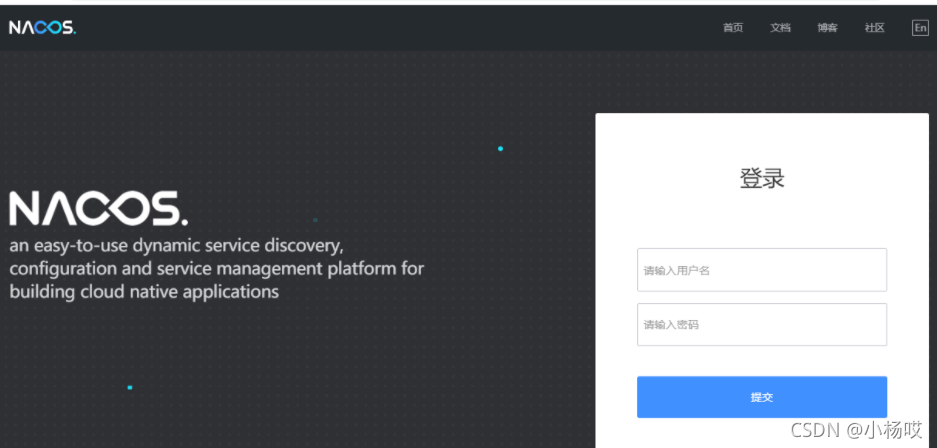Open the 文档 navigation item
This screenshot has height=448, width=937.
(x=780, y=28)
